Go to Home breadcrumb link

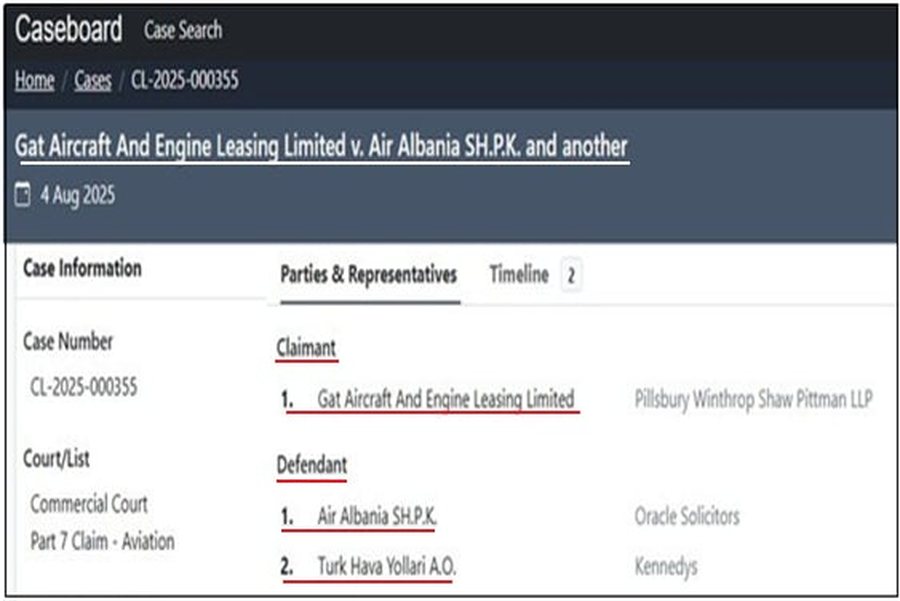pos(34,81)
